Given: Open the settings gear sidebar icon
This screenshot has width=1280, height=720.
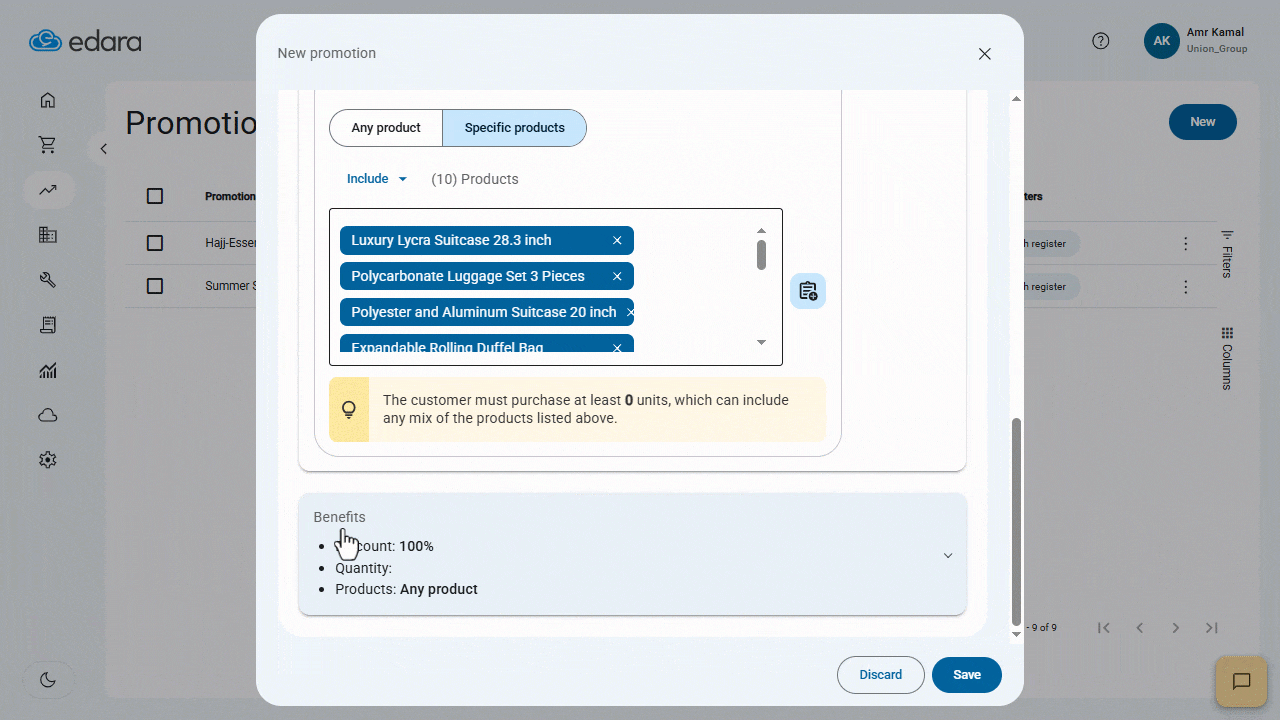Looking at the screenshot, I should point(47,460).
